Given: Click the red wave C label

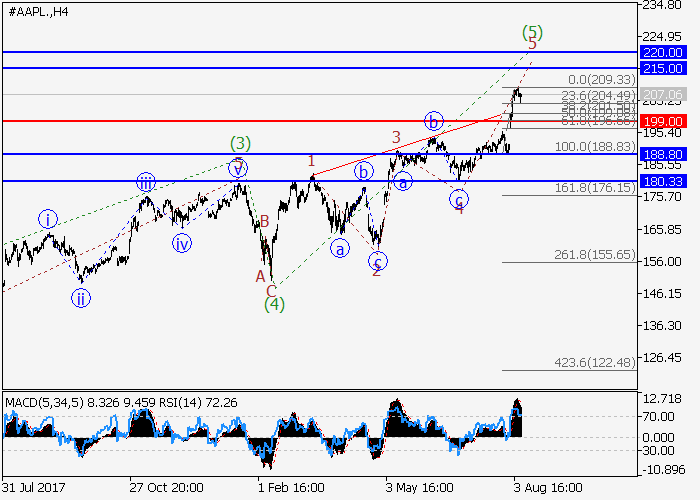Looking at the screenshot, I should tap(271, 291).
